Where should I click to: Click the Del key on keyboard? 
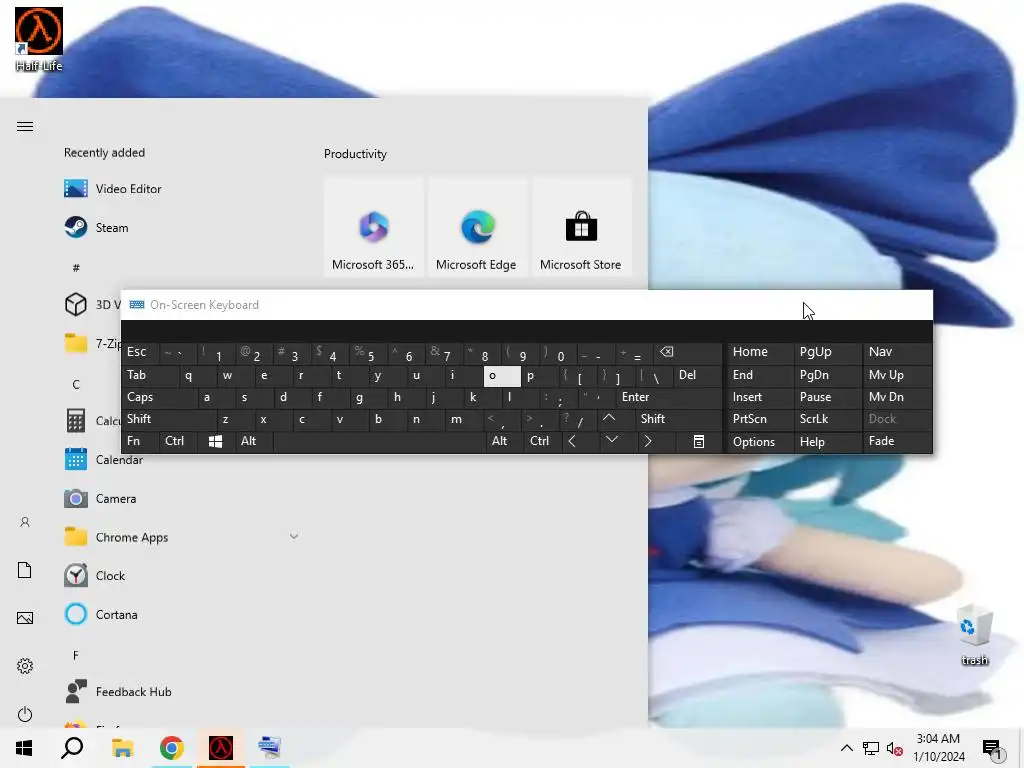[x=697, y=375]
